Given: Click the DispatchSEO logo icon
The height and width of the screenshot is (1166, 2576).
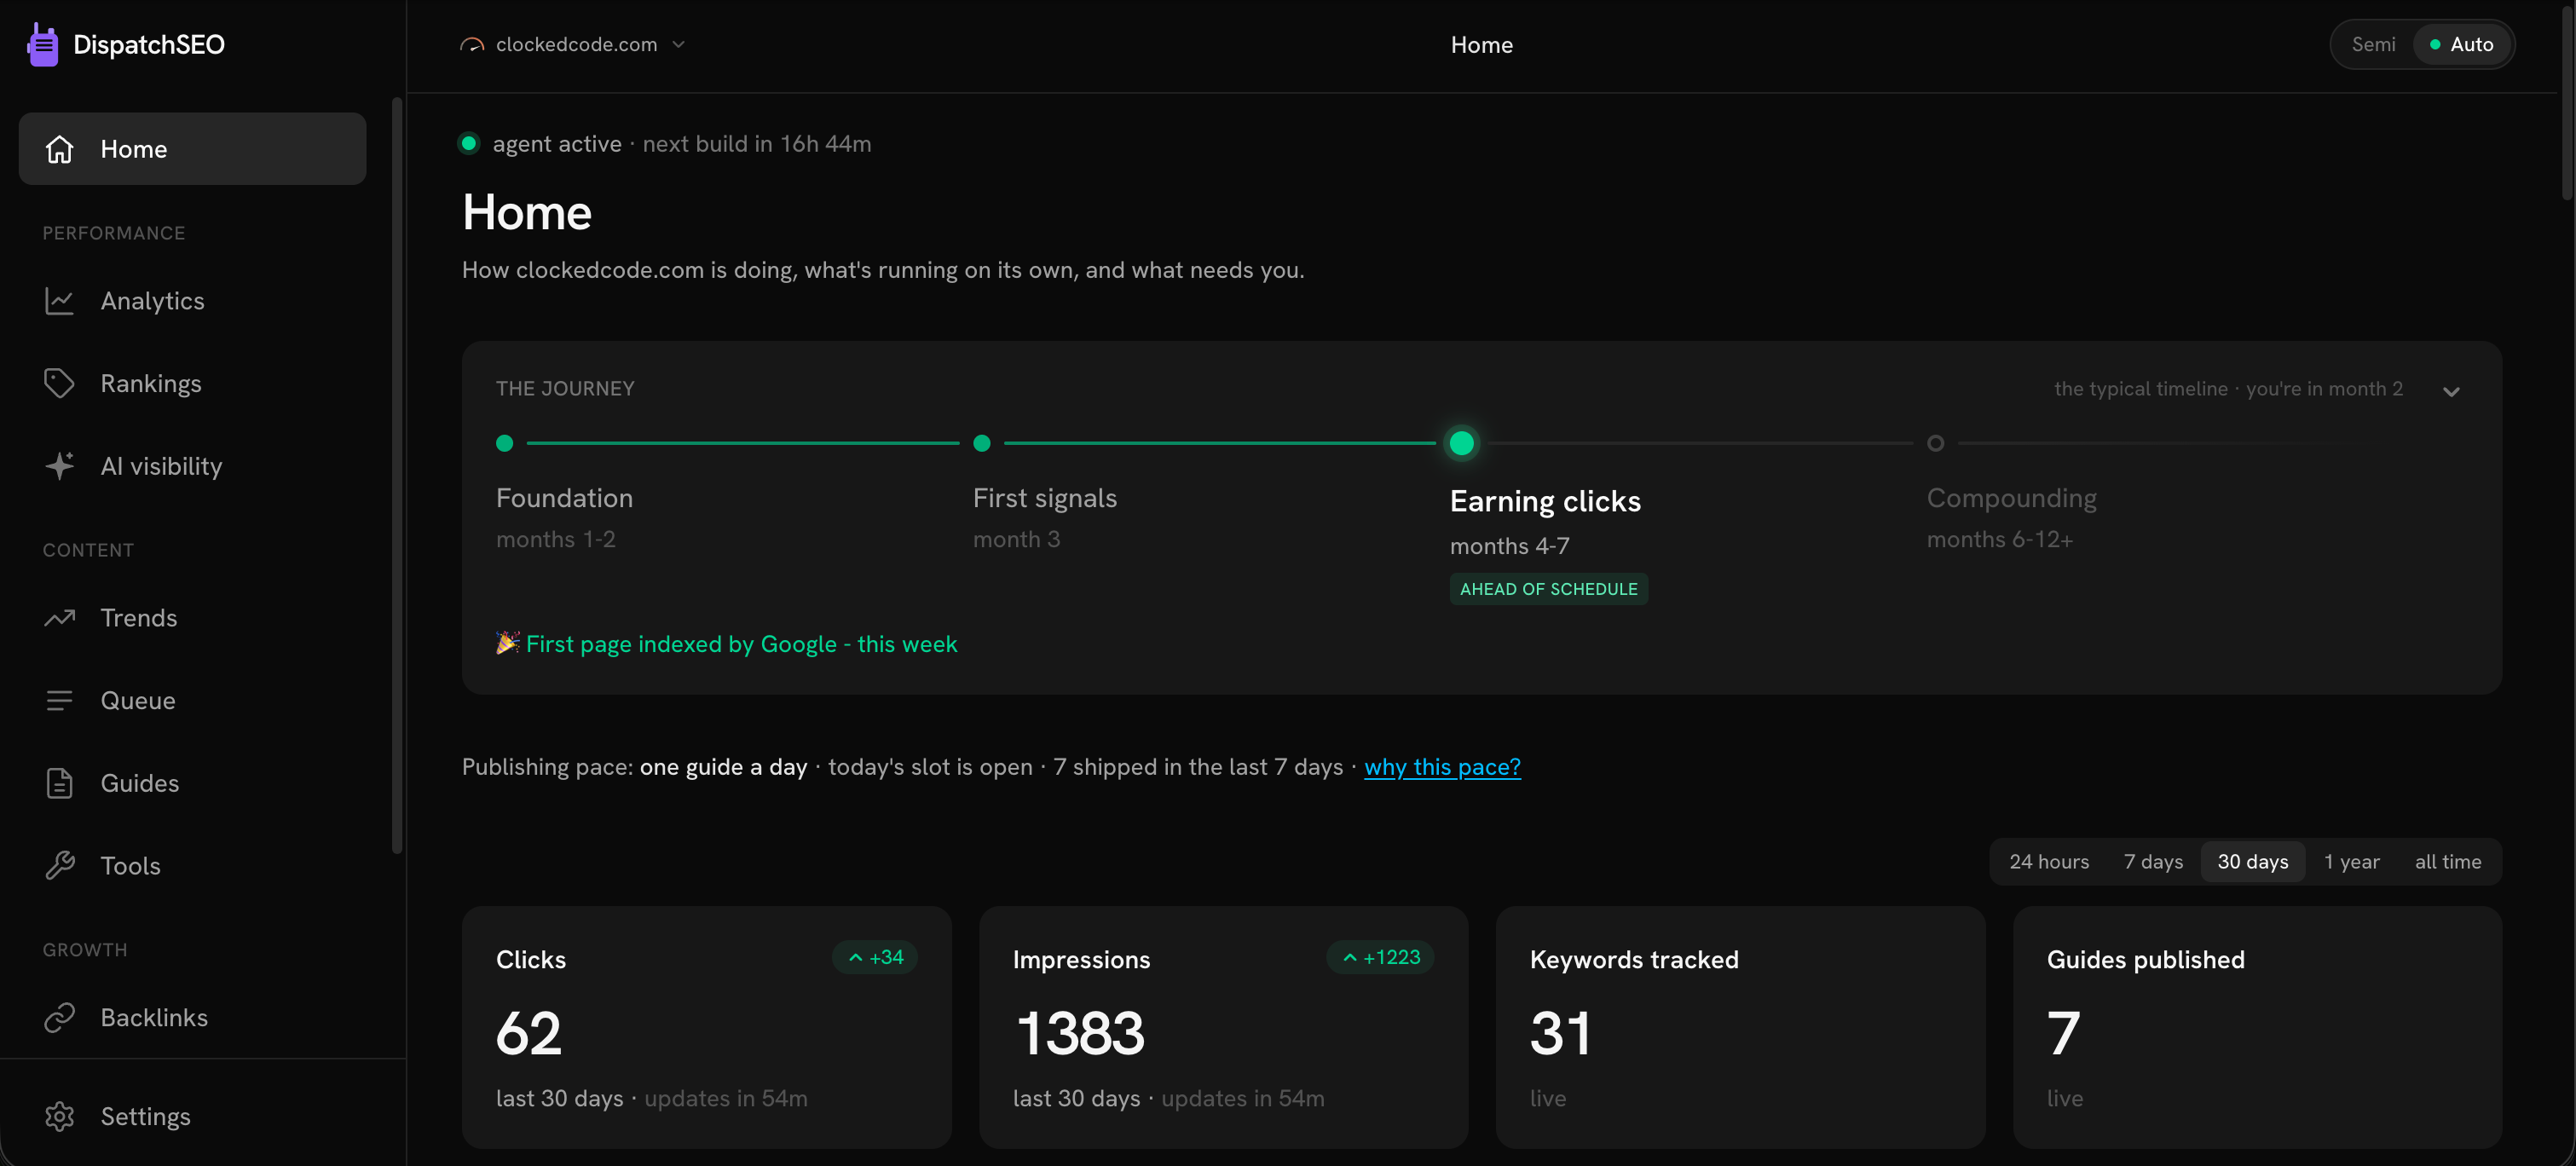Looking at the screenshot, I should pyautogui.click(x=42, y=45).
